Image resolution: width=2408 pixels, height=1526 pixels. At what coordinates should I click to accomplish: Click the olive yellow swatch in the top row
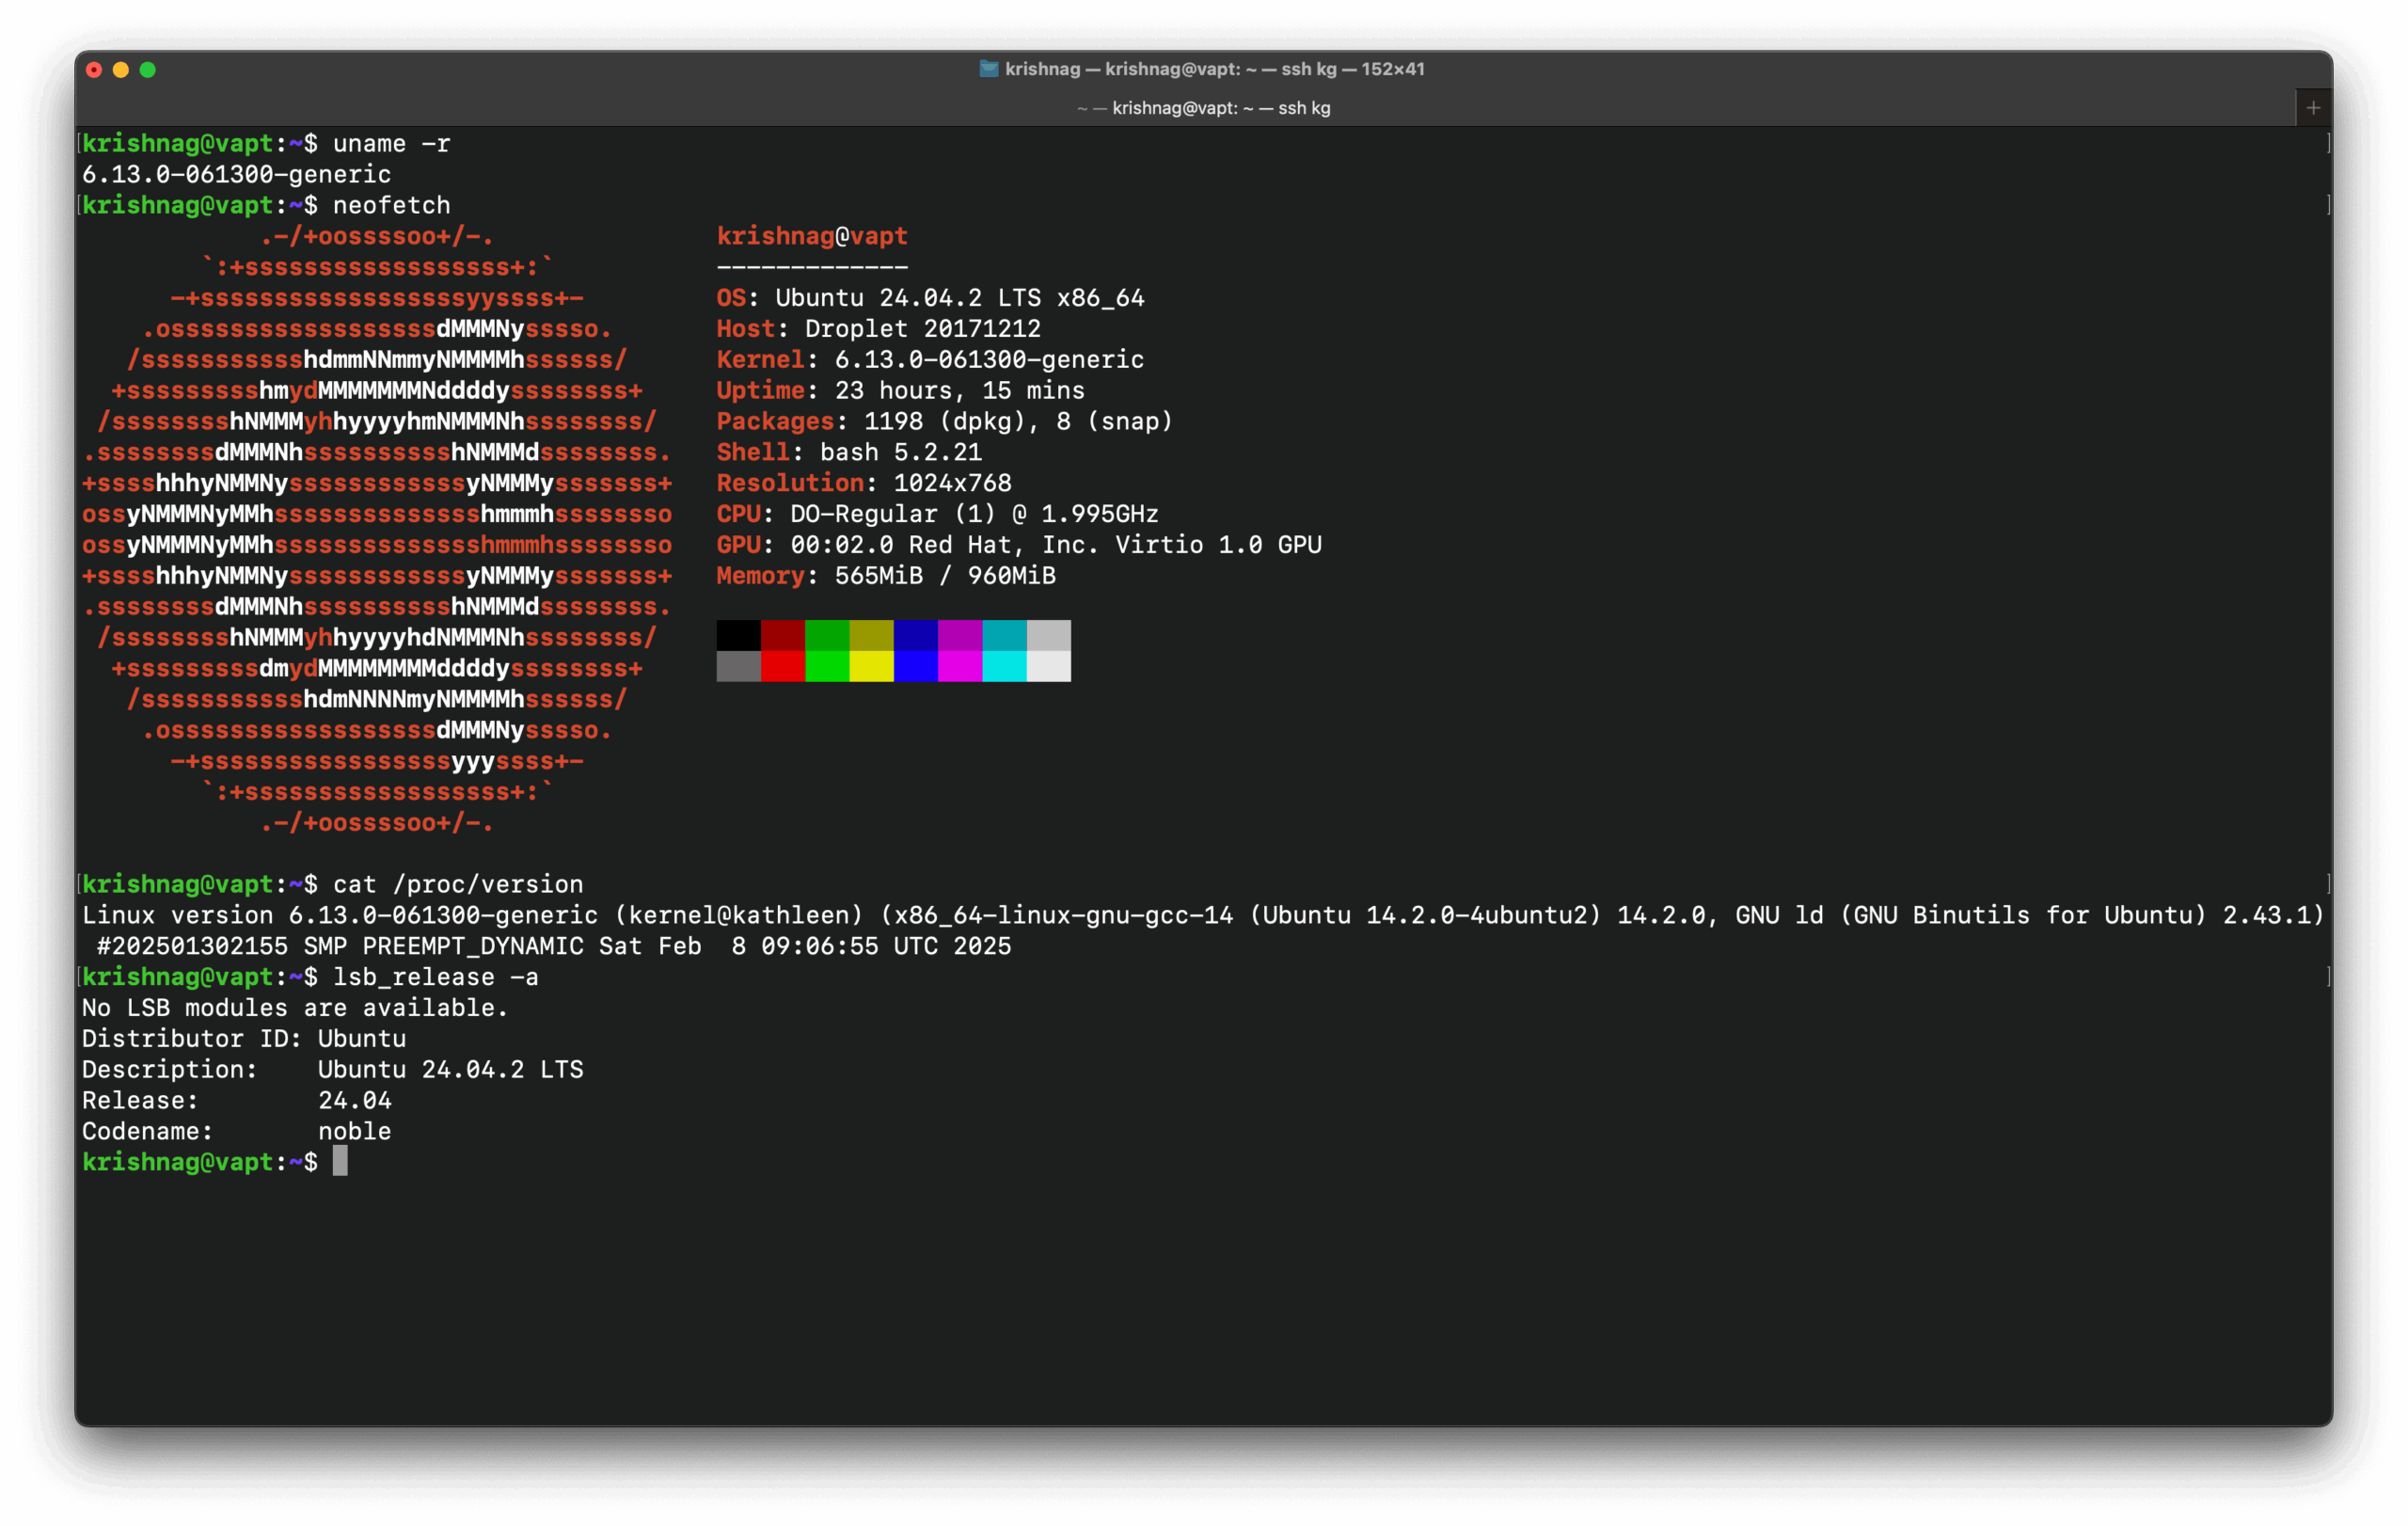pos(872,635)
